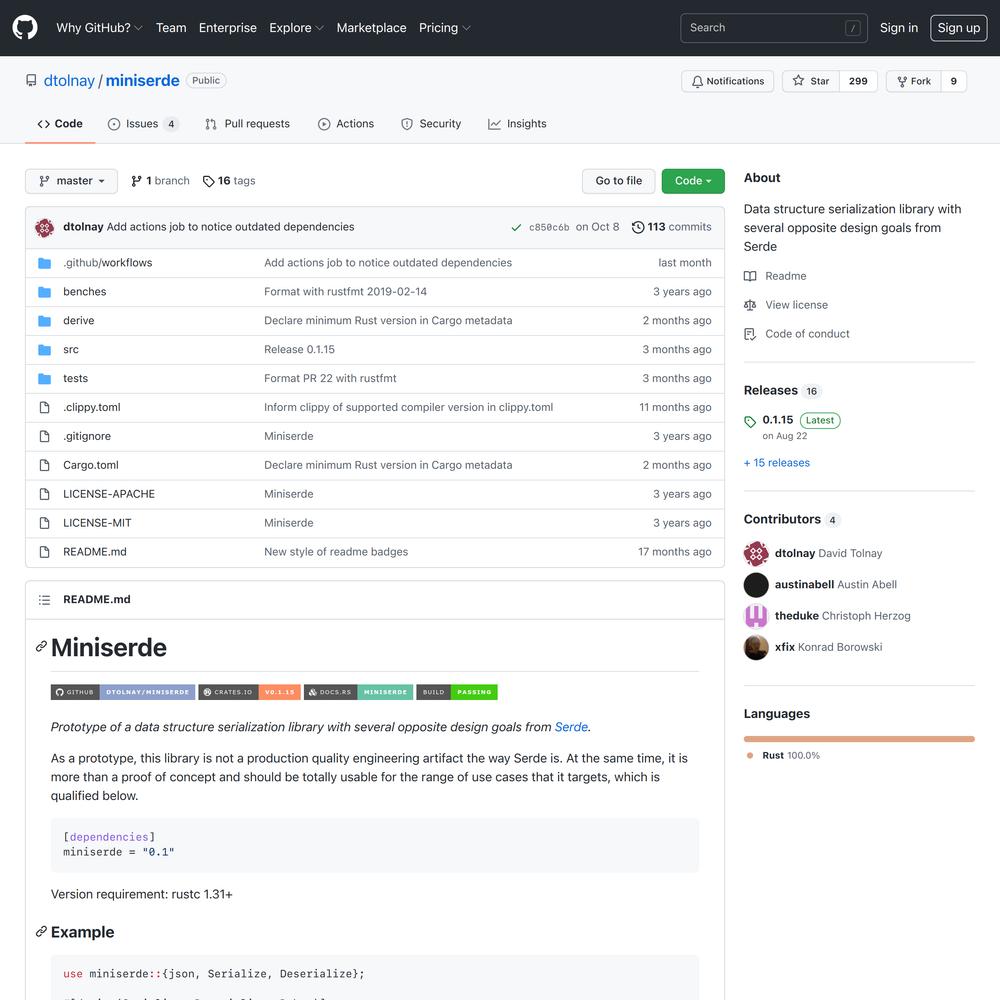This screenshot has width=1000, height=1000.
Task: Click the folder icon for derive
Action: pos(45,320)
